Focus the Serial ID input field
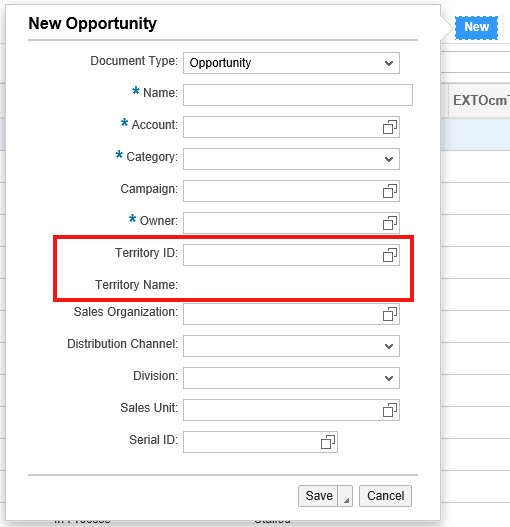 260,442
